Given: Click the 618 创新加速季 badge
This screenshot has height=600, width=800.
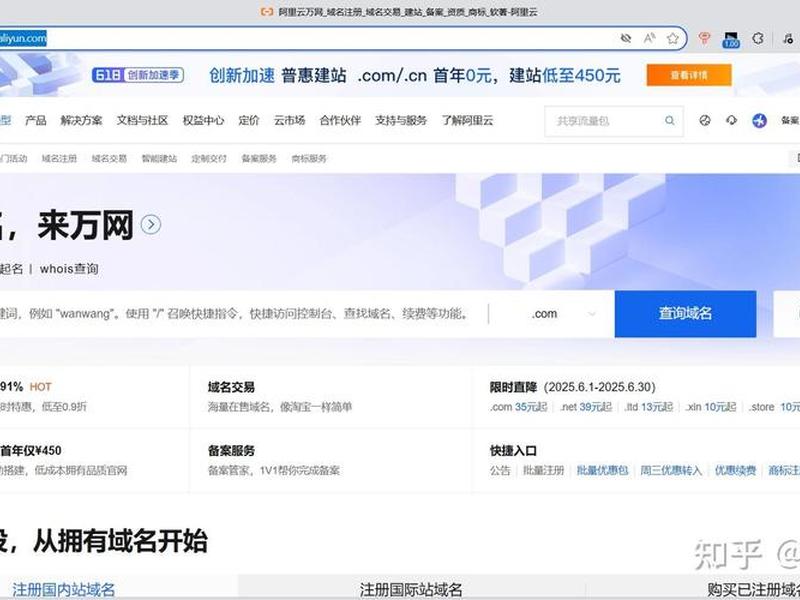Looking at the screenshot, I should [138, 75].
